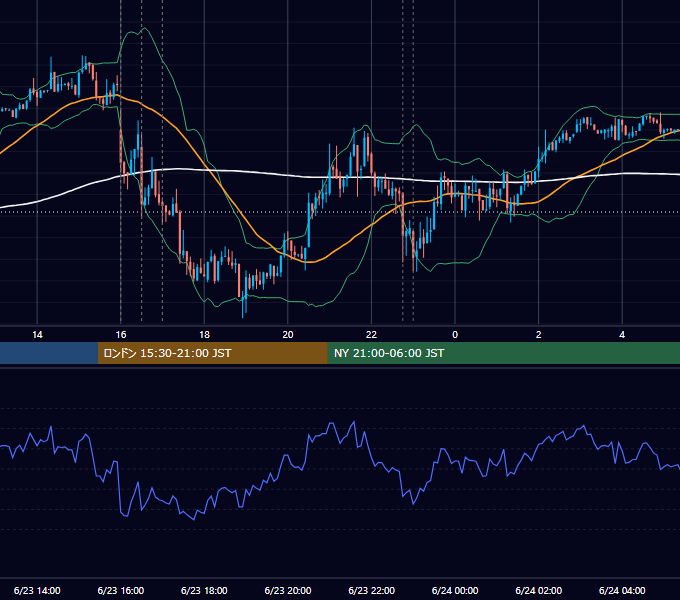Image resolution: width=680 pixels, height=600 pixels.
Task: Select the NY 21:00-06:00 JST session bar
Action: [x=503, y=353]
